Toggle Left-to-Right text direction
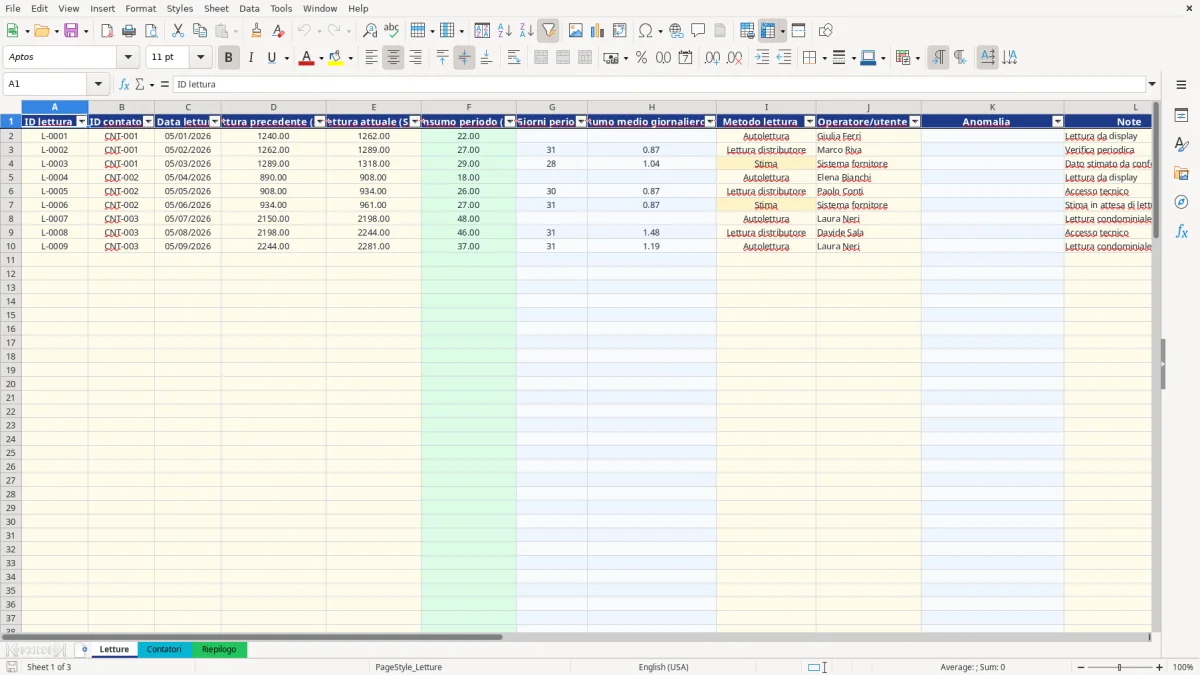Screen dimensions: 1200x675 938,58
